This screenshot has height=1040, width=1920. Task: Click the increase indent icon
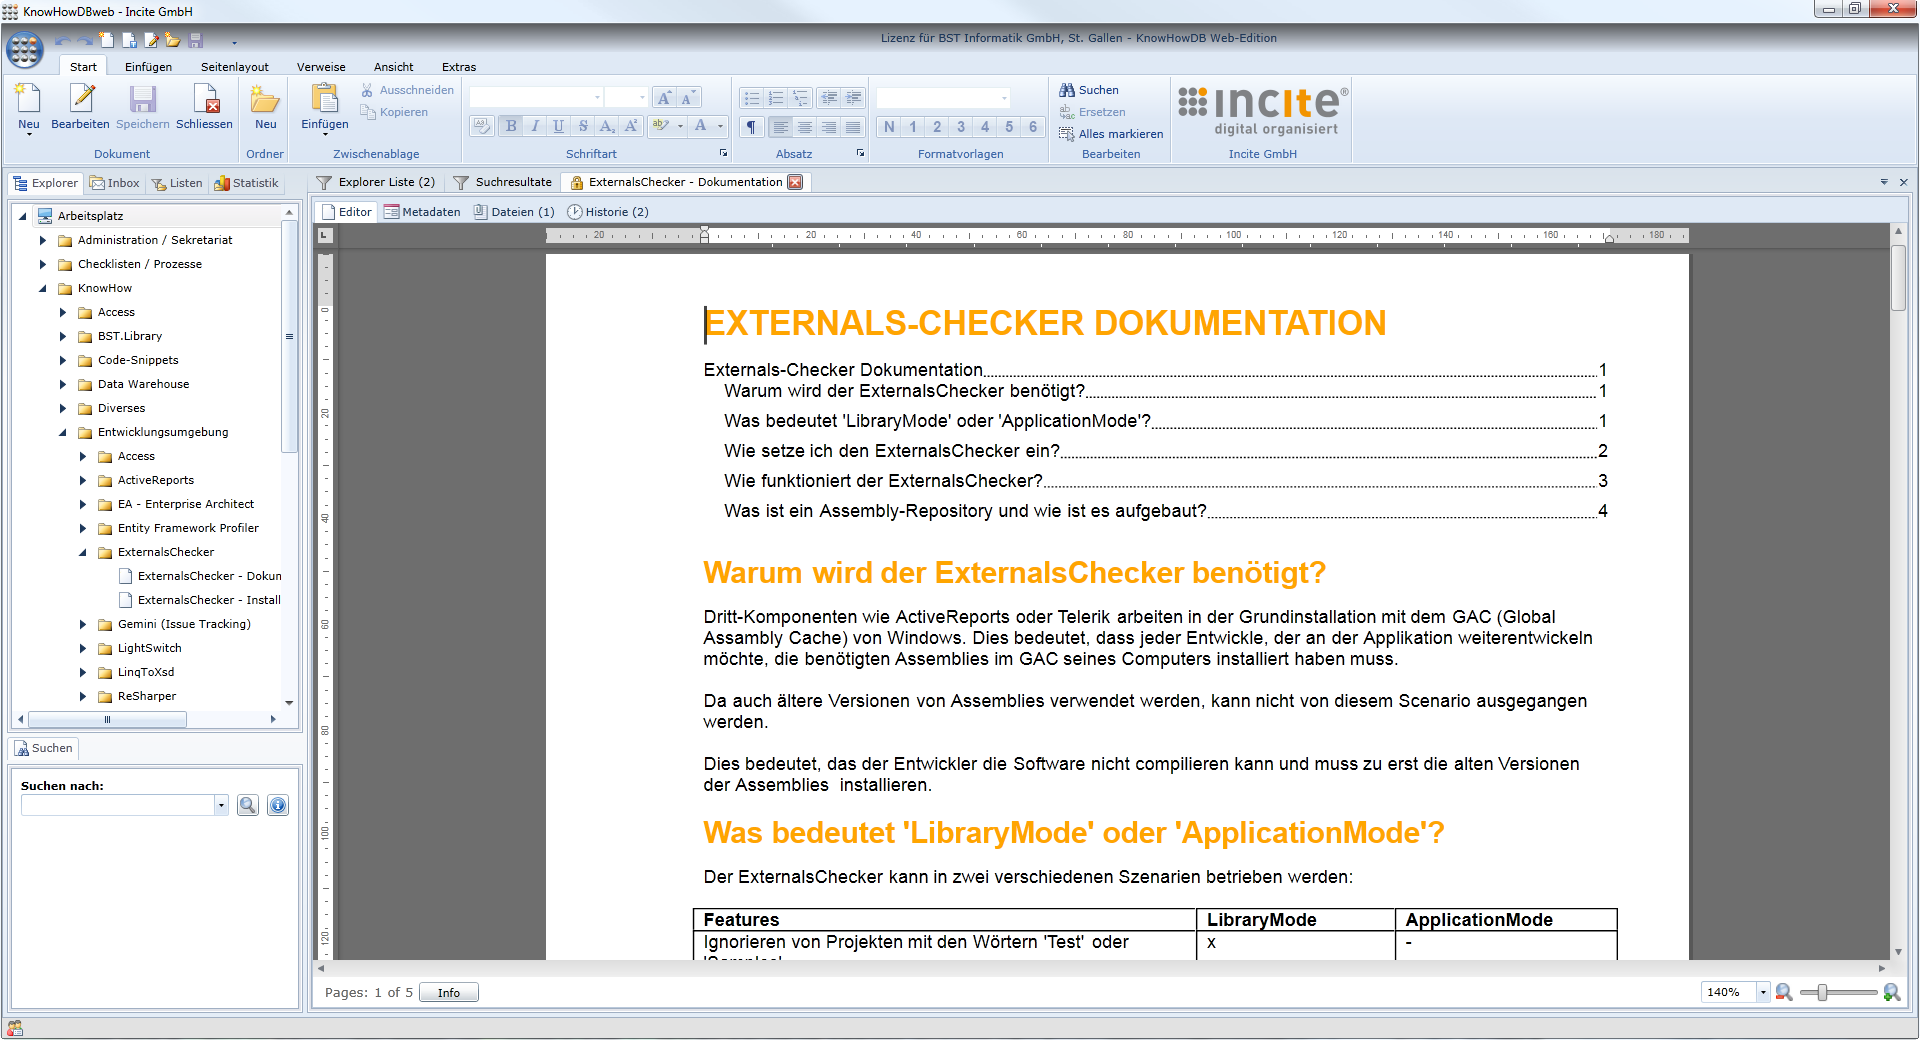click(853, 98)
